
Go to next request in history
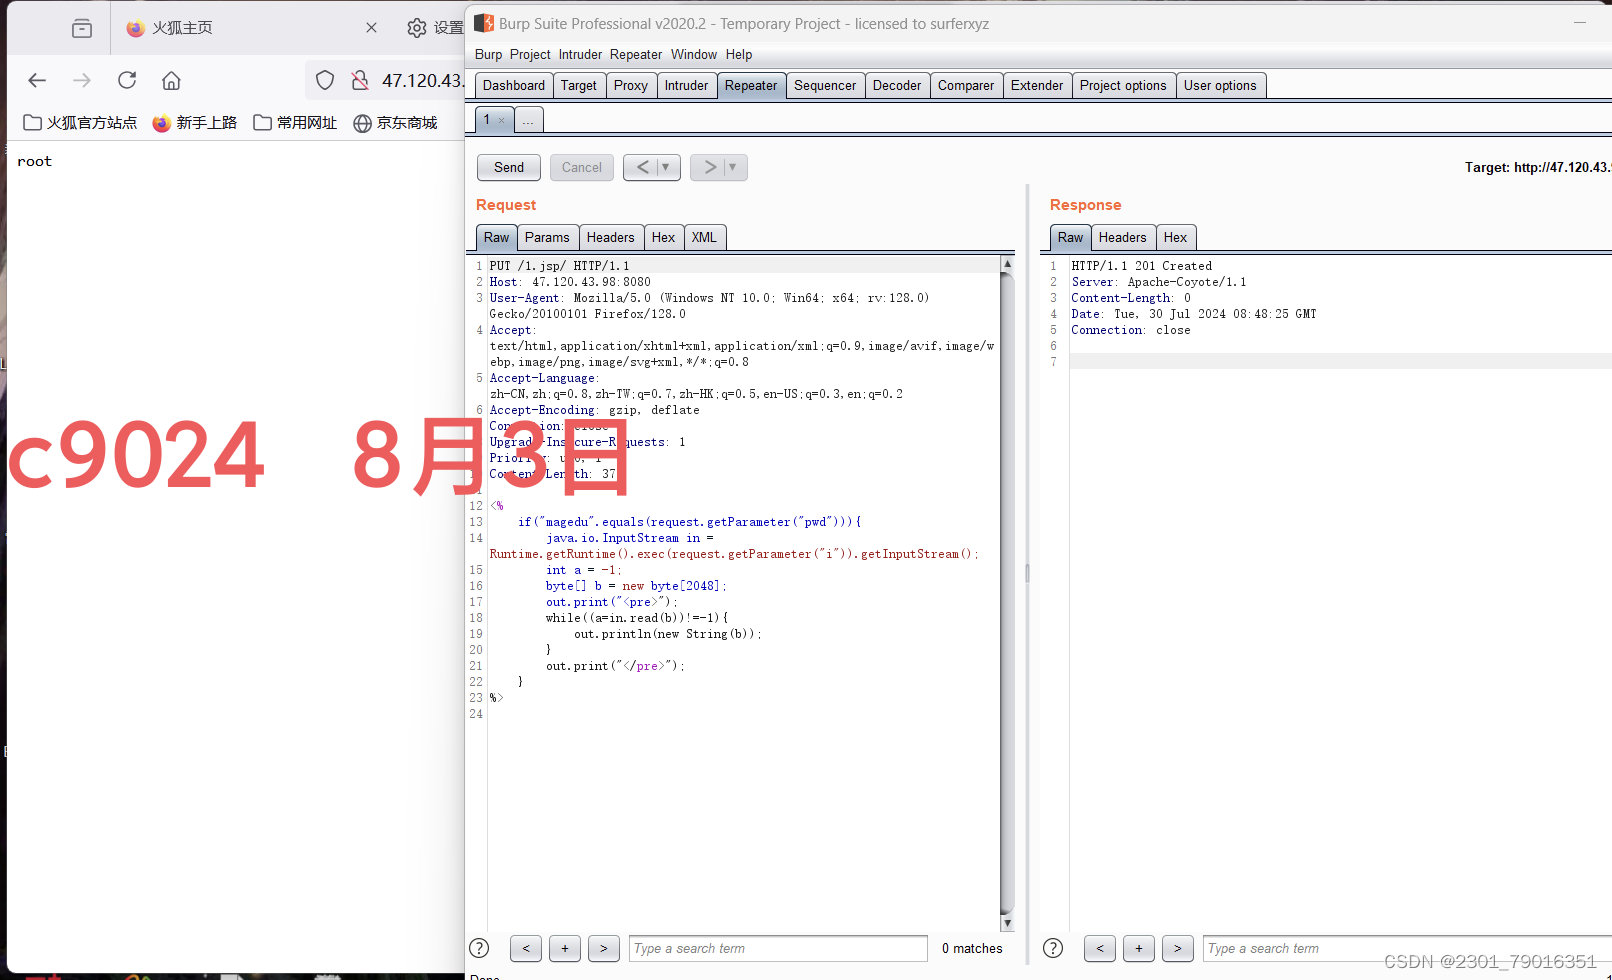[x=709, y=167]
